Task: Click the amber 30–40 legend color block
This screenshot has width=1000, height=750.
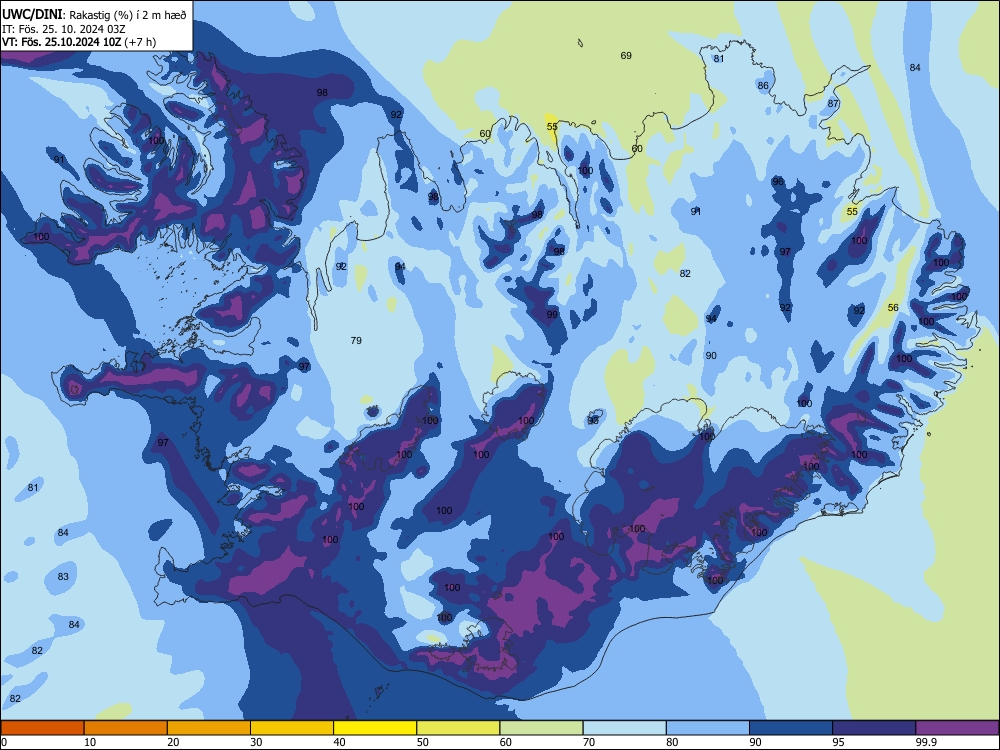Action: coord(292,728)
